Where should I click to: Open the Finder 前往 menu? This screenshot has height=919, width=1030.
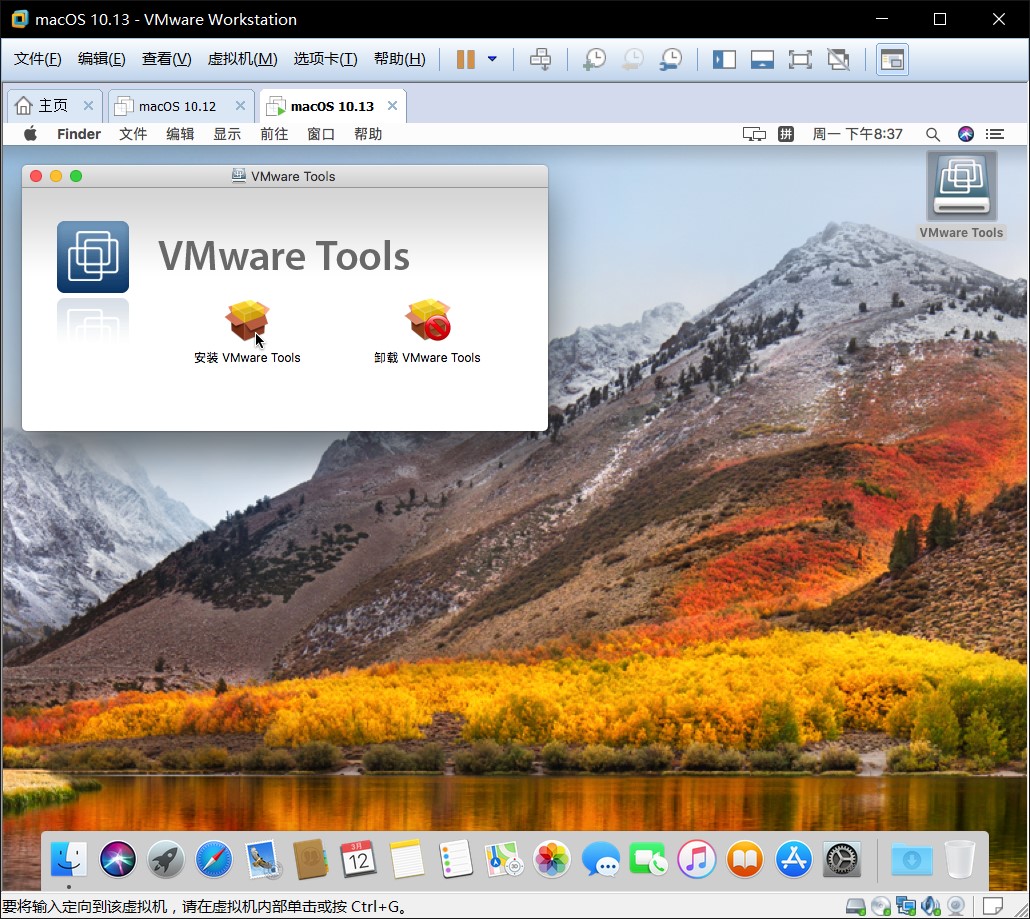click(x=274, y=134)
